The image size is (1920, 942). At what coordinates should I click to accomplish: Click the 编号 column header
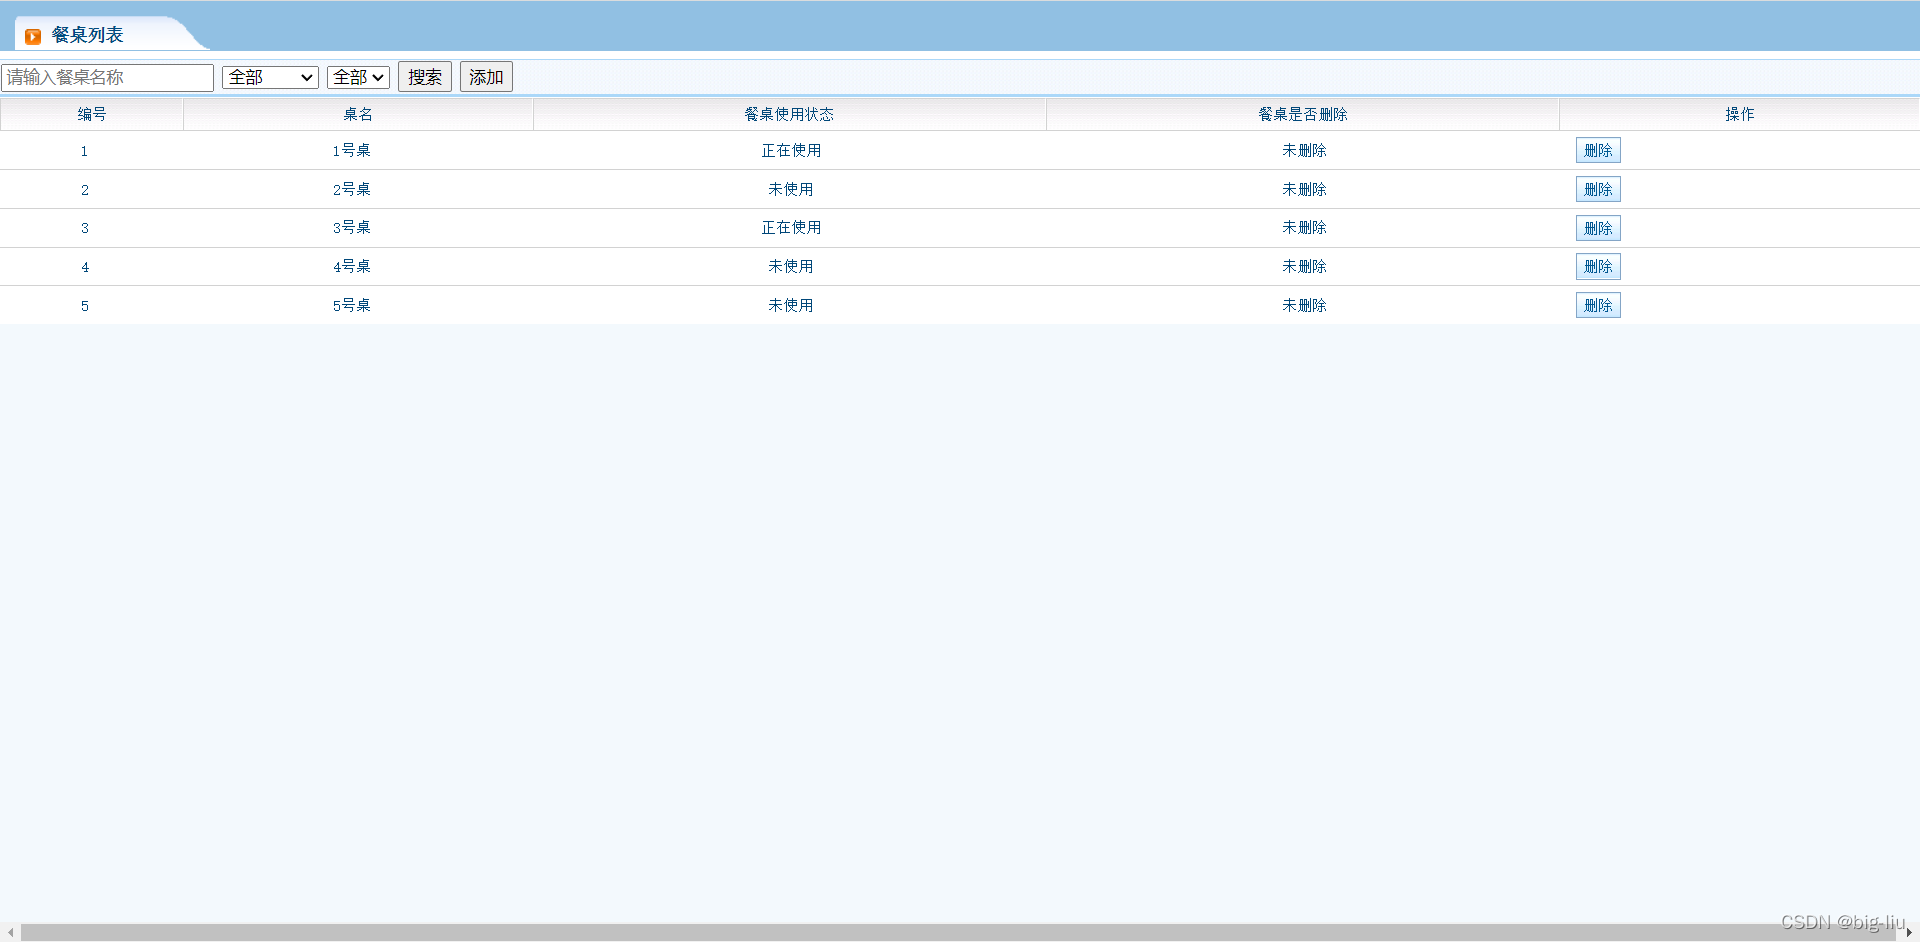click(x=92, y=114)
